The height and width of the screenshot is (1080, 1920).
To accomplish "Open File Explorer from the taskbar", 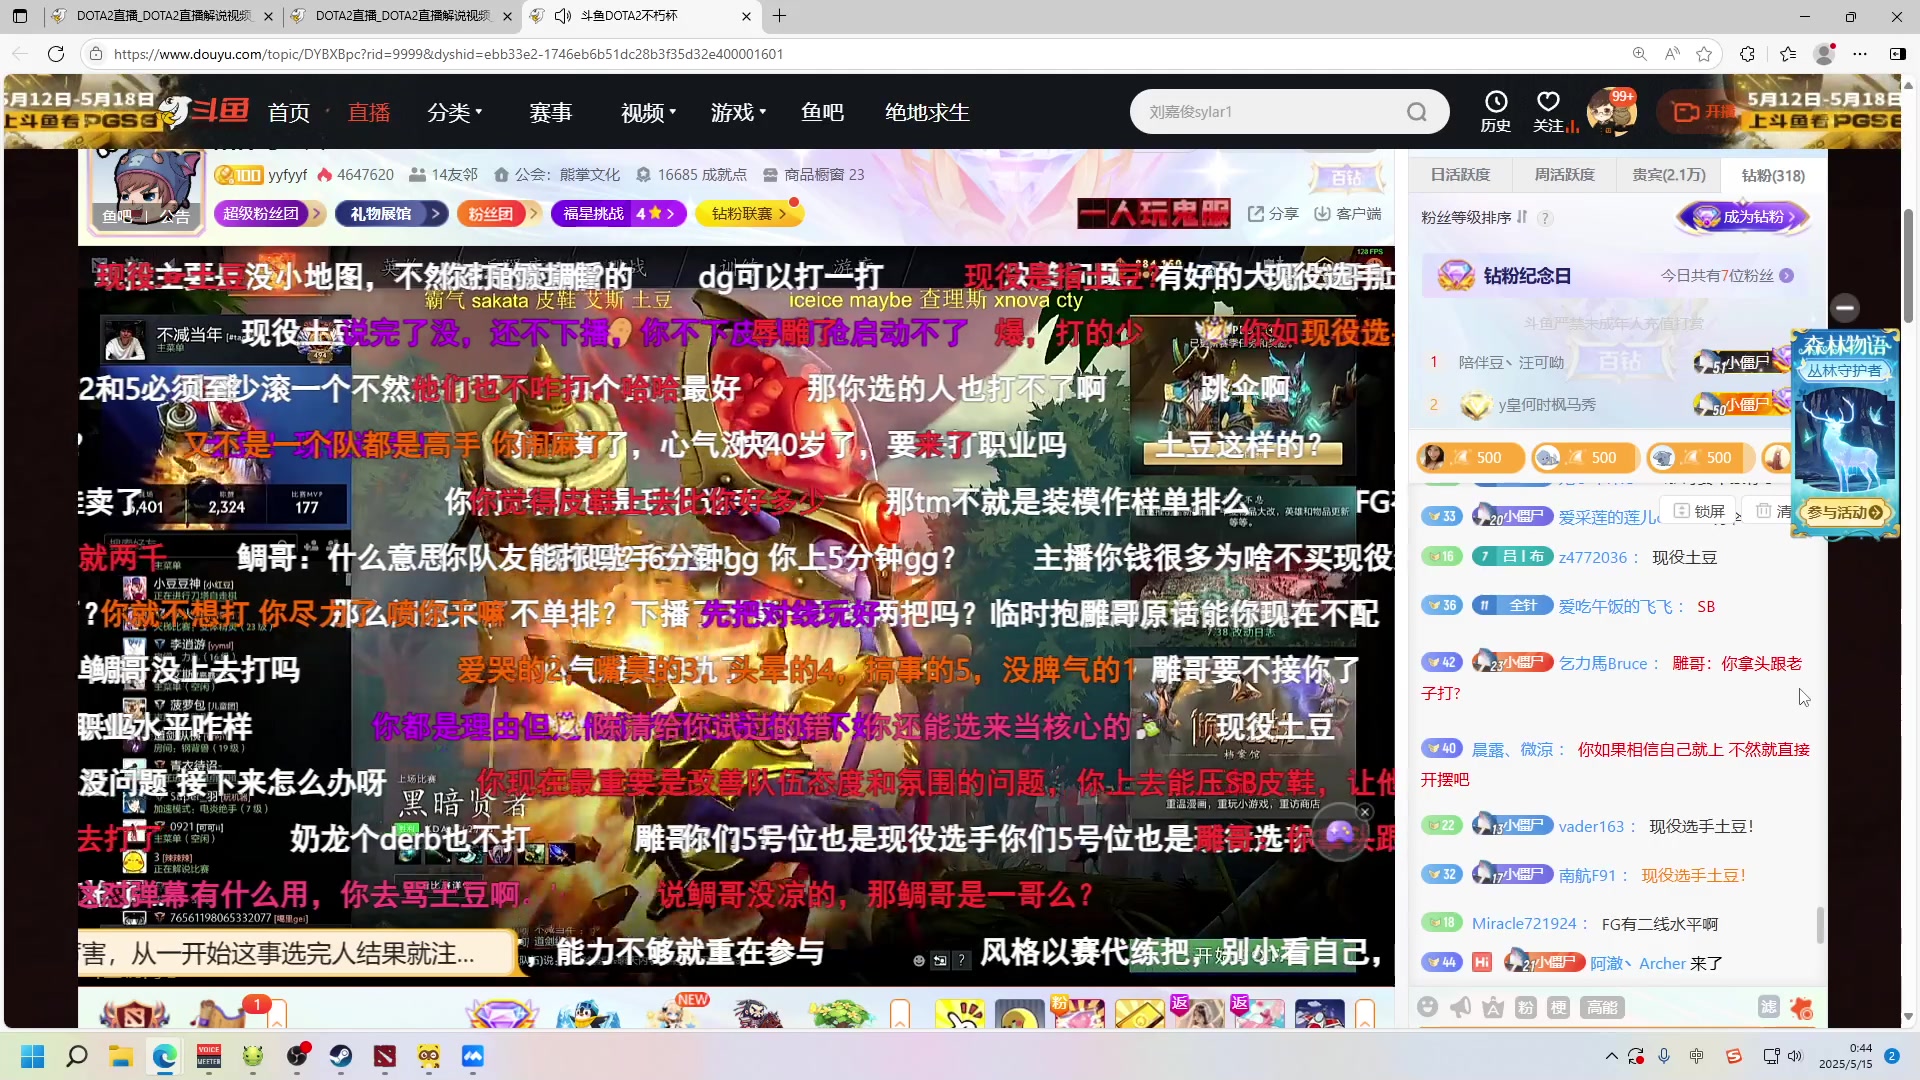I will click(121, 1056).
